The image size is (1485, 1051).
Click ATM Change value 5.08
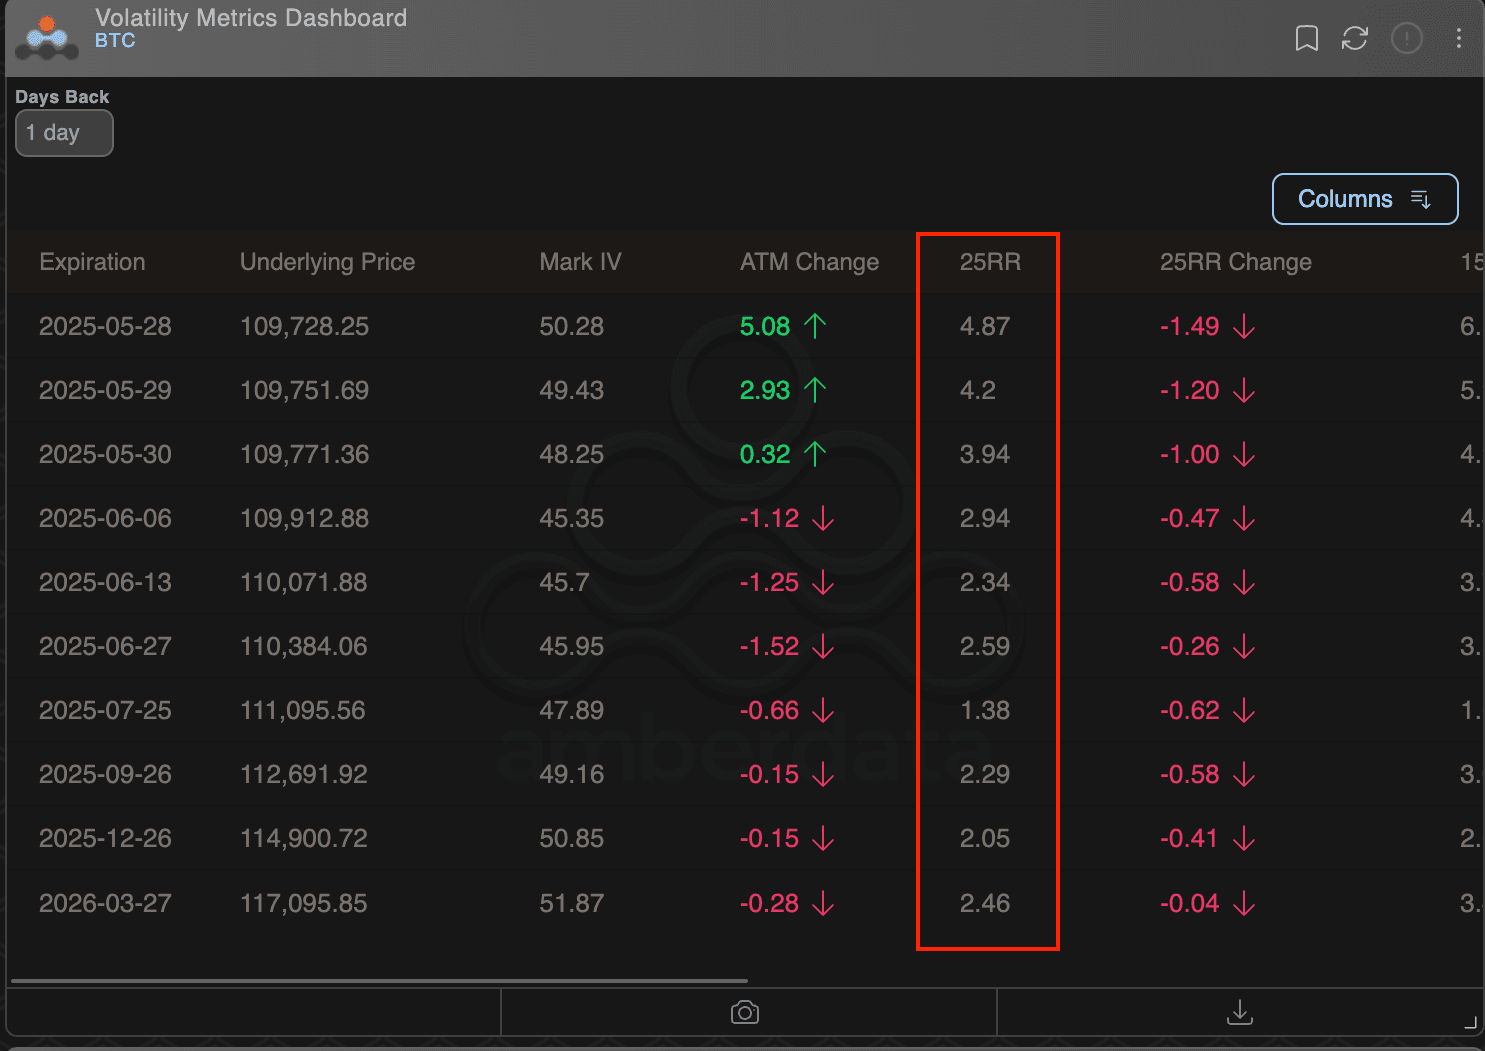coord(765,326)
